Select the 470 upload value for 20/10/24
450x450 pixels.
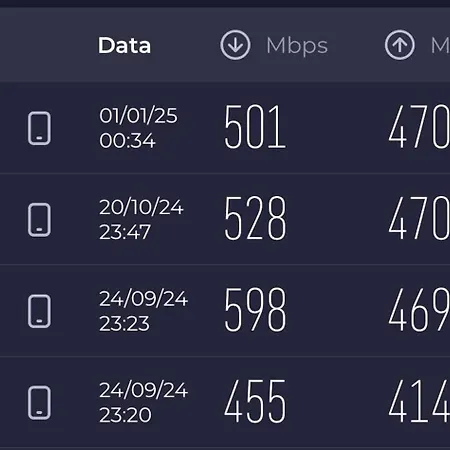coord(419,218)
